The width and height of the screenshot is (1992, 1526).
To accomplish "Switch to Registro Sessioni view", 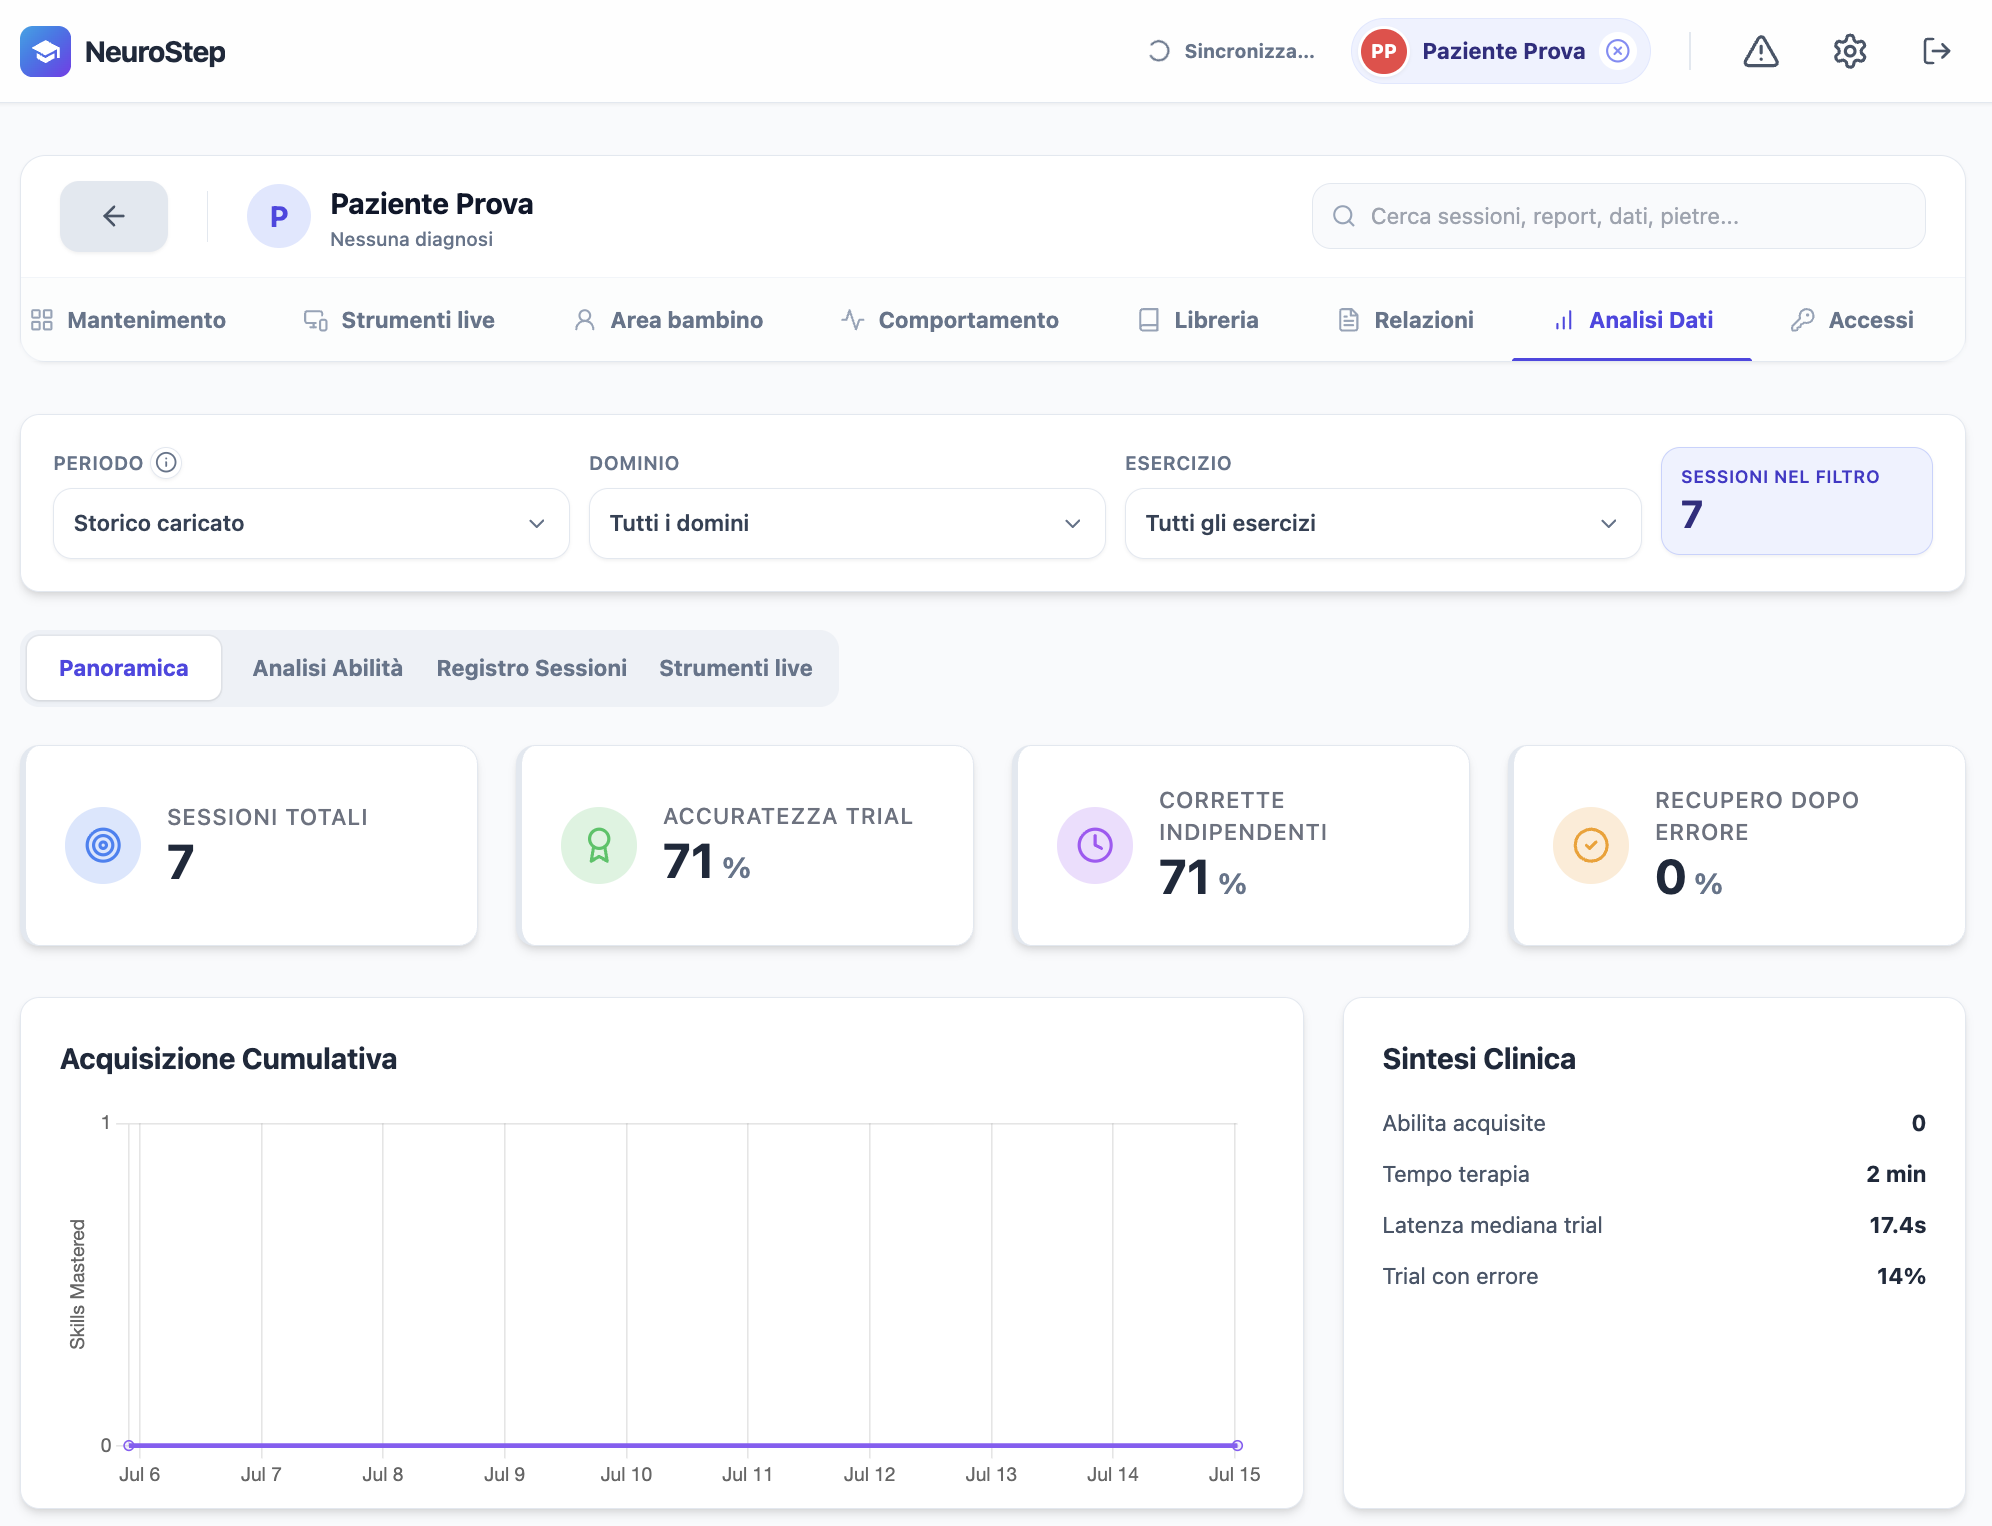I will [x=532, y=668].
